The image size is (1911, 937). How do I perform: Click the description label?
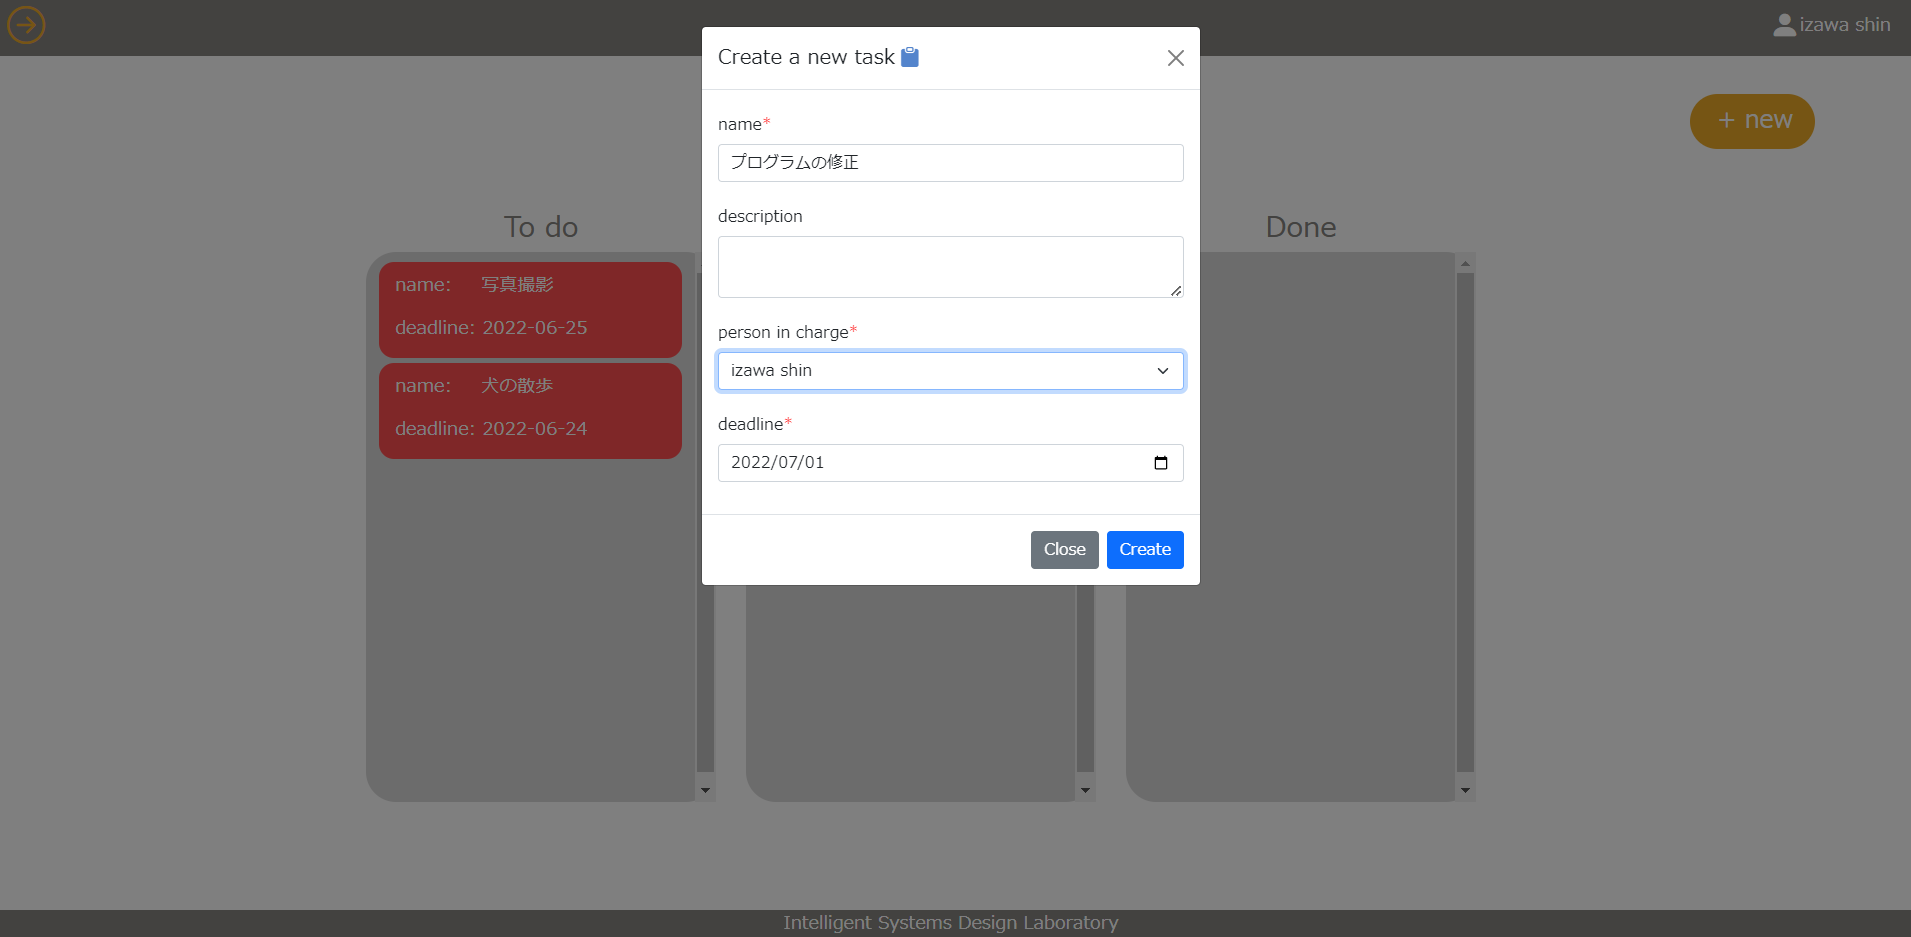click(760, 216)
